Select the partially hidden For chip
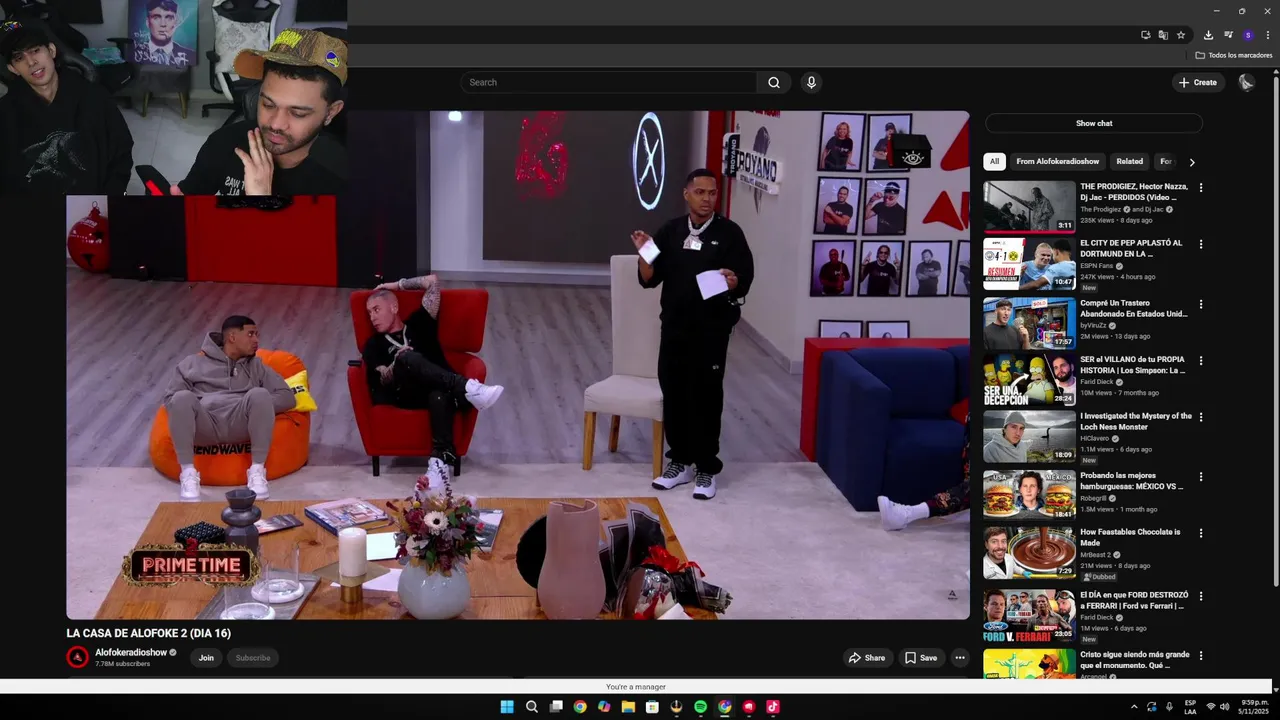Screen dimensions: 1280x720 [x=1165, y=161]
